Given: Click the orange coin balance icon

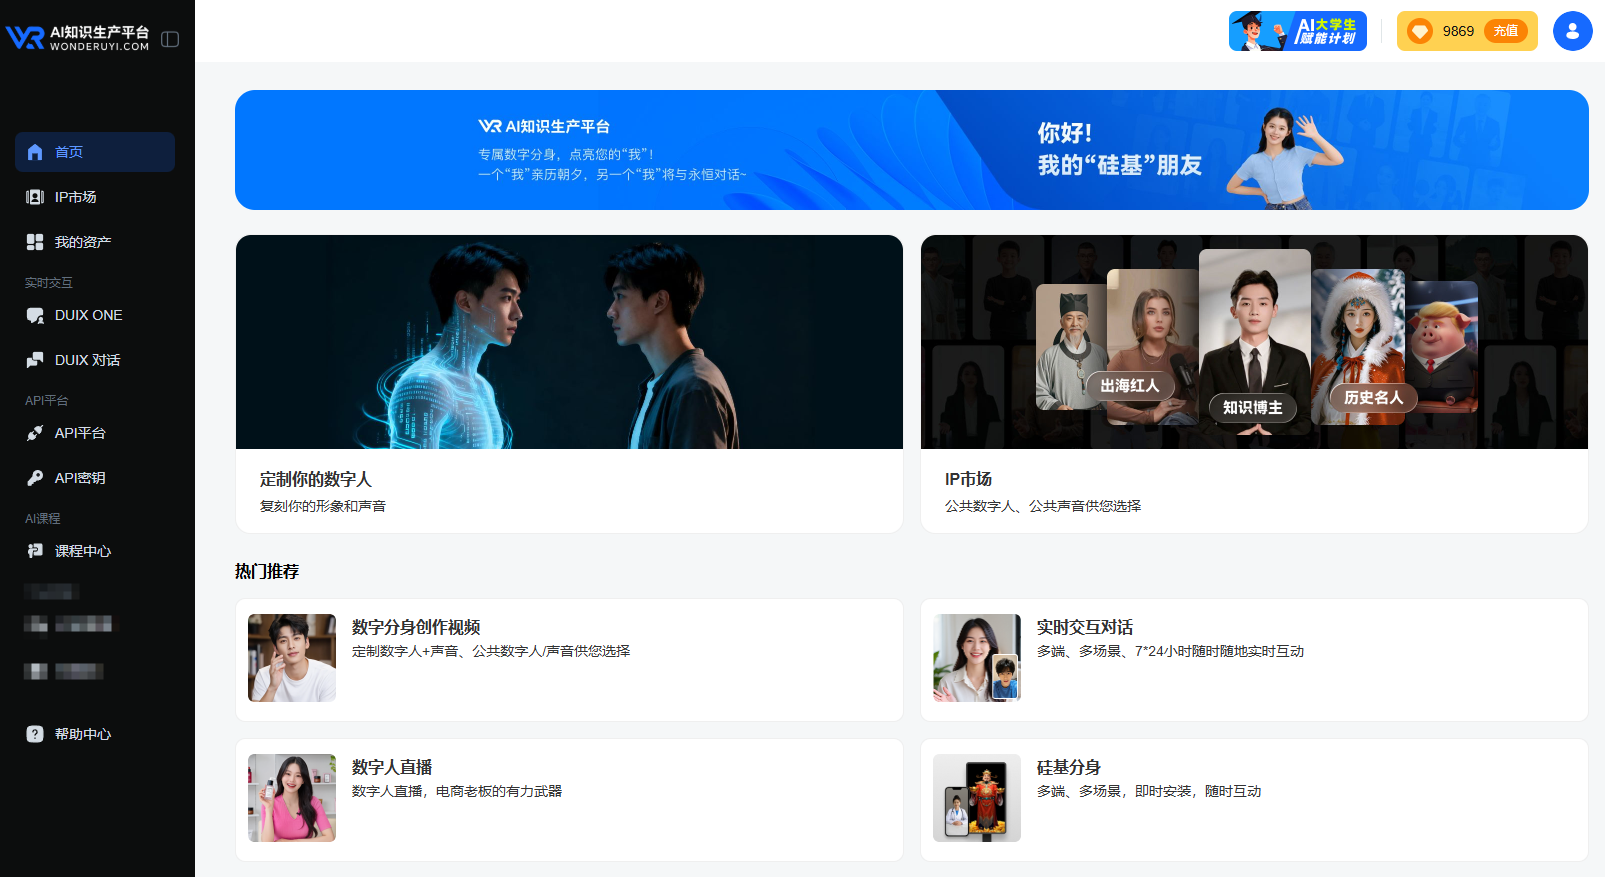Looking at the screenshot, I should pyautogui.click(x=1419, y=31).
